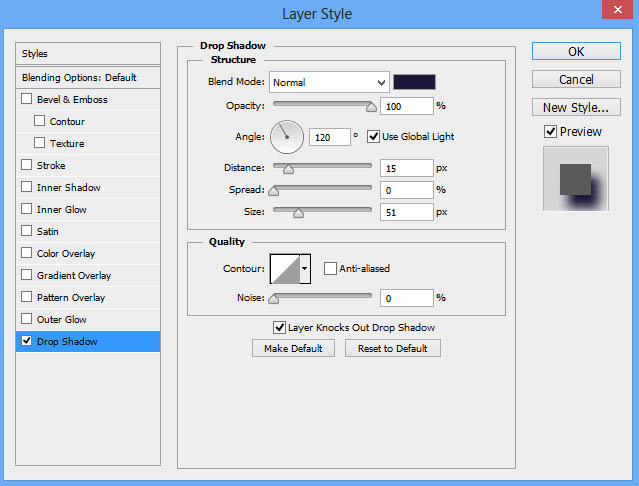Click the Opacity slider handle
This screenshot has height=486, width=639.
tap(371, 107)
